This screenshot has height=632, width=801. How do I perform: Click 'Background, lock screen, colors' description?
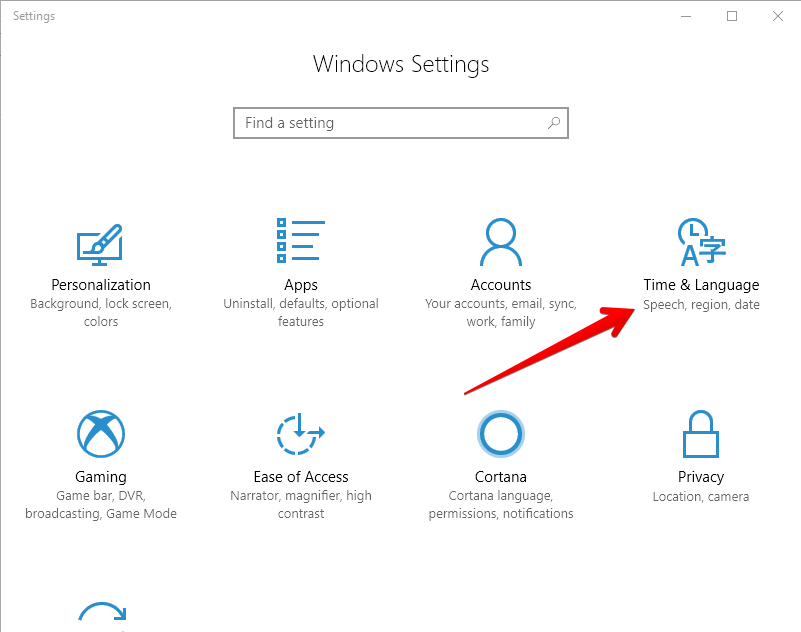[x=101, y=312]
